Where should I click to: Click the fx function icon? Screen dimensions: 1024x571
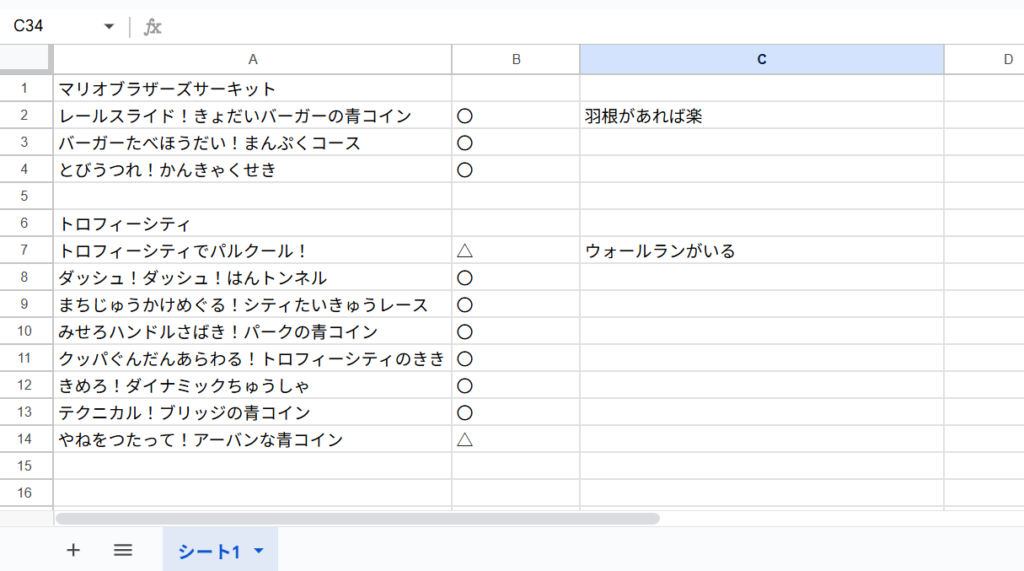point(152,26)
